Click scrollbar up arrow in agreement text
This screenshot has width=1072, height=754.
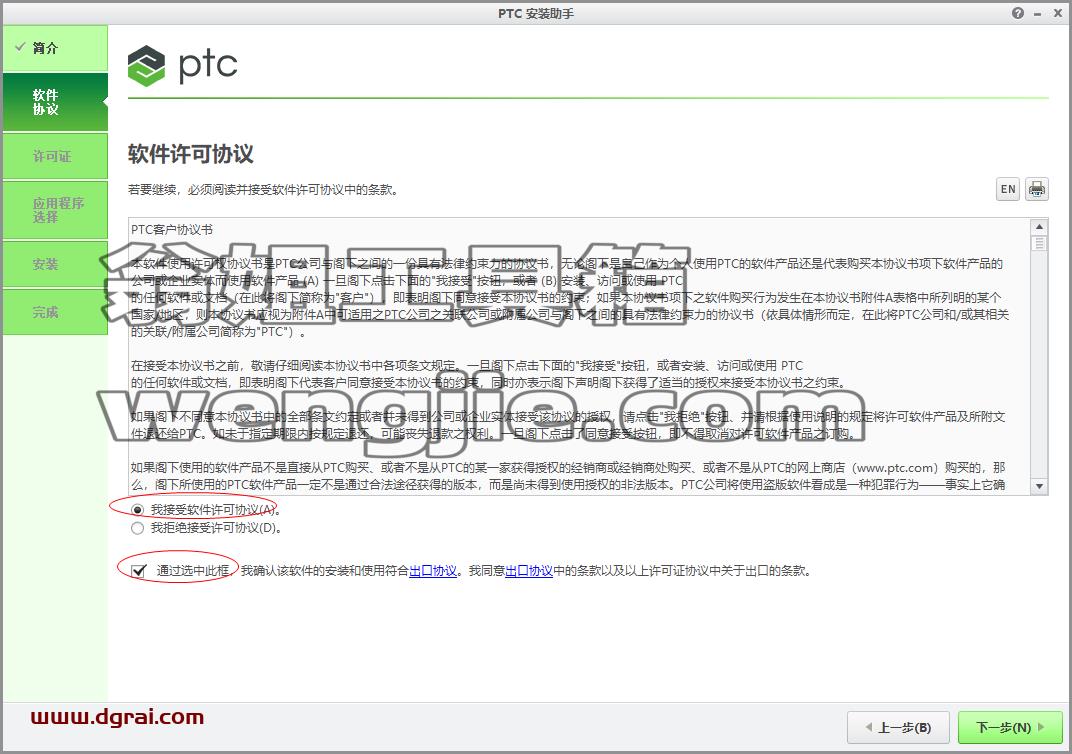tap(1039, 226)
